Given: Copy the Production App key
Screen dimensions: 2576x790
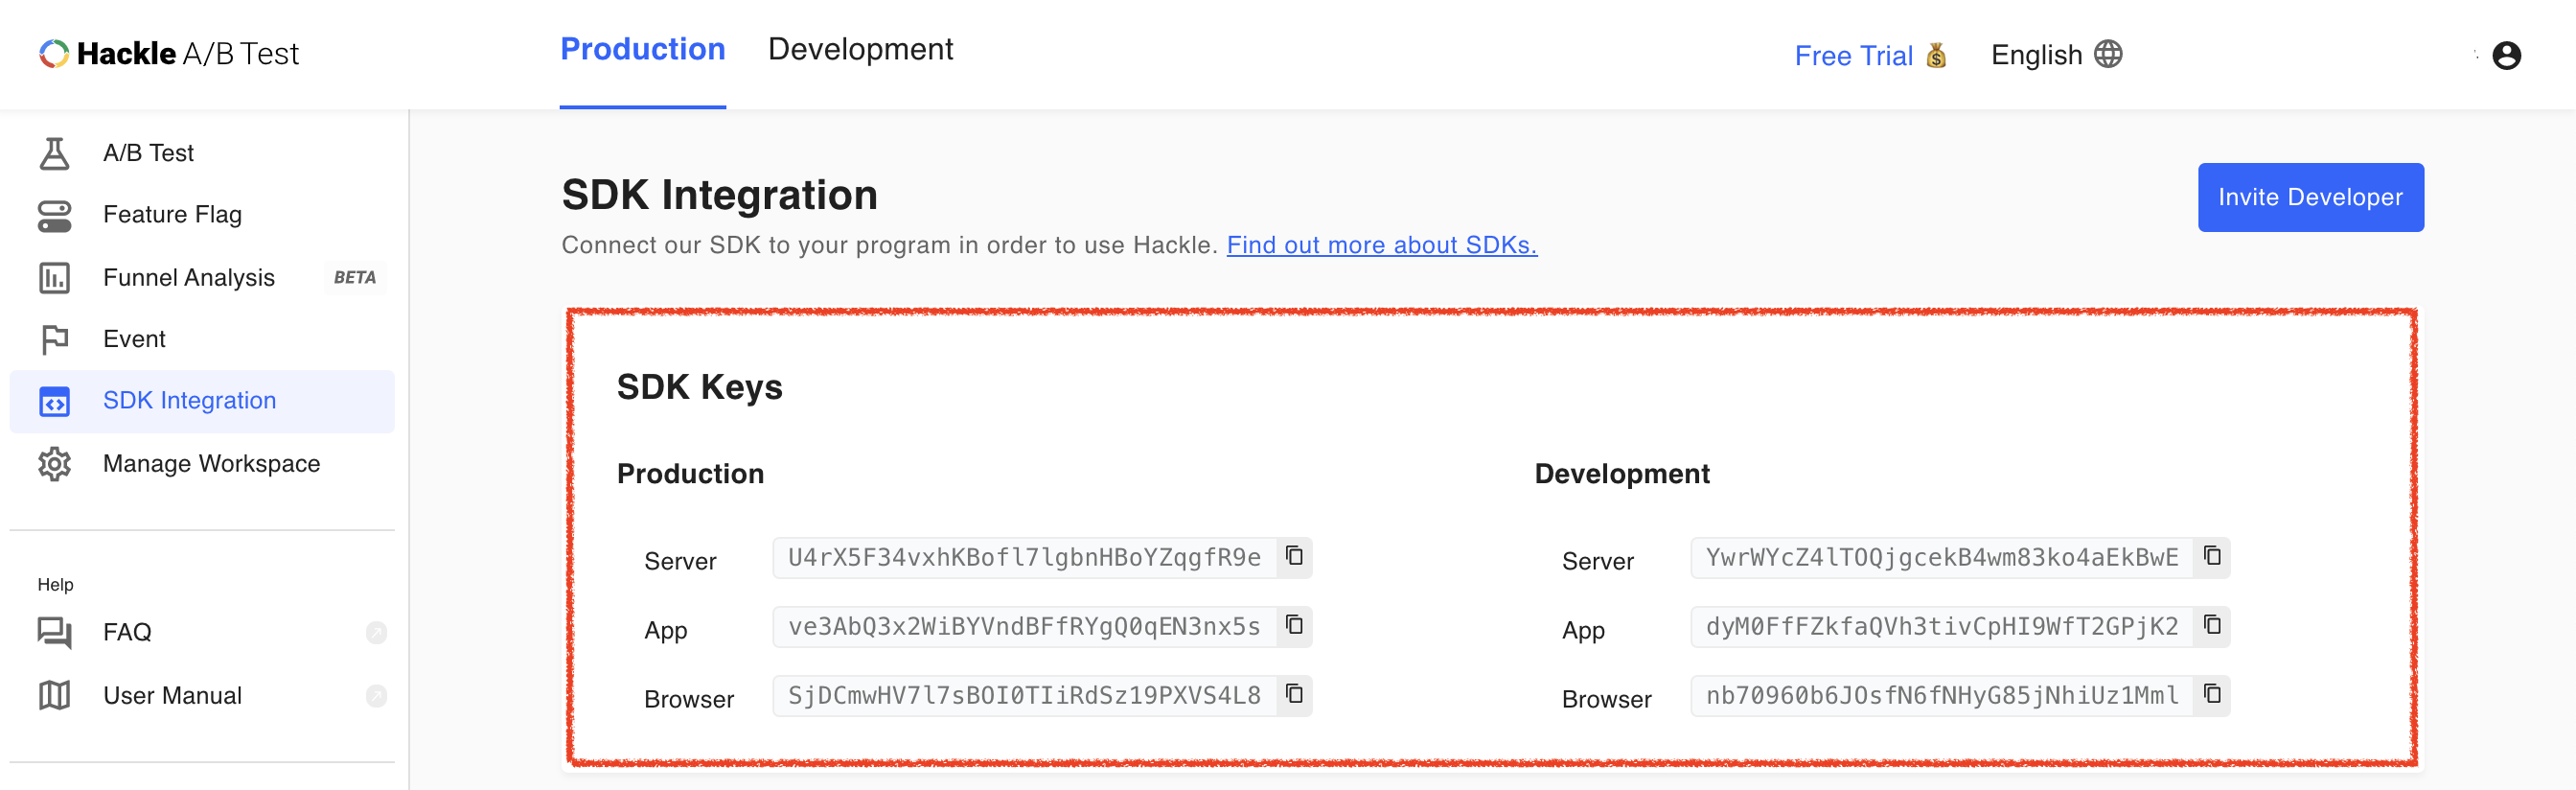Looking at the screenshot, I should pyautogui.click(x=1294, y=625).
